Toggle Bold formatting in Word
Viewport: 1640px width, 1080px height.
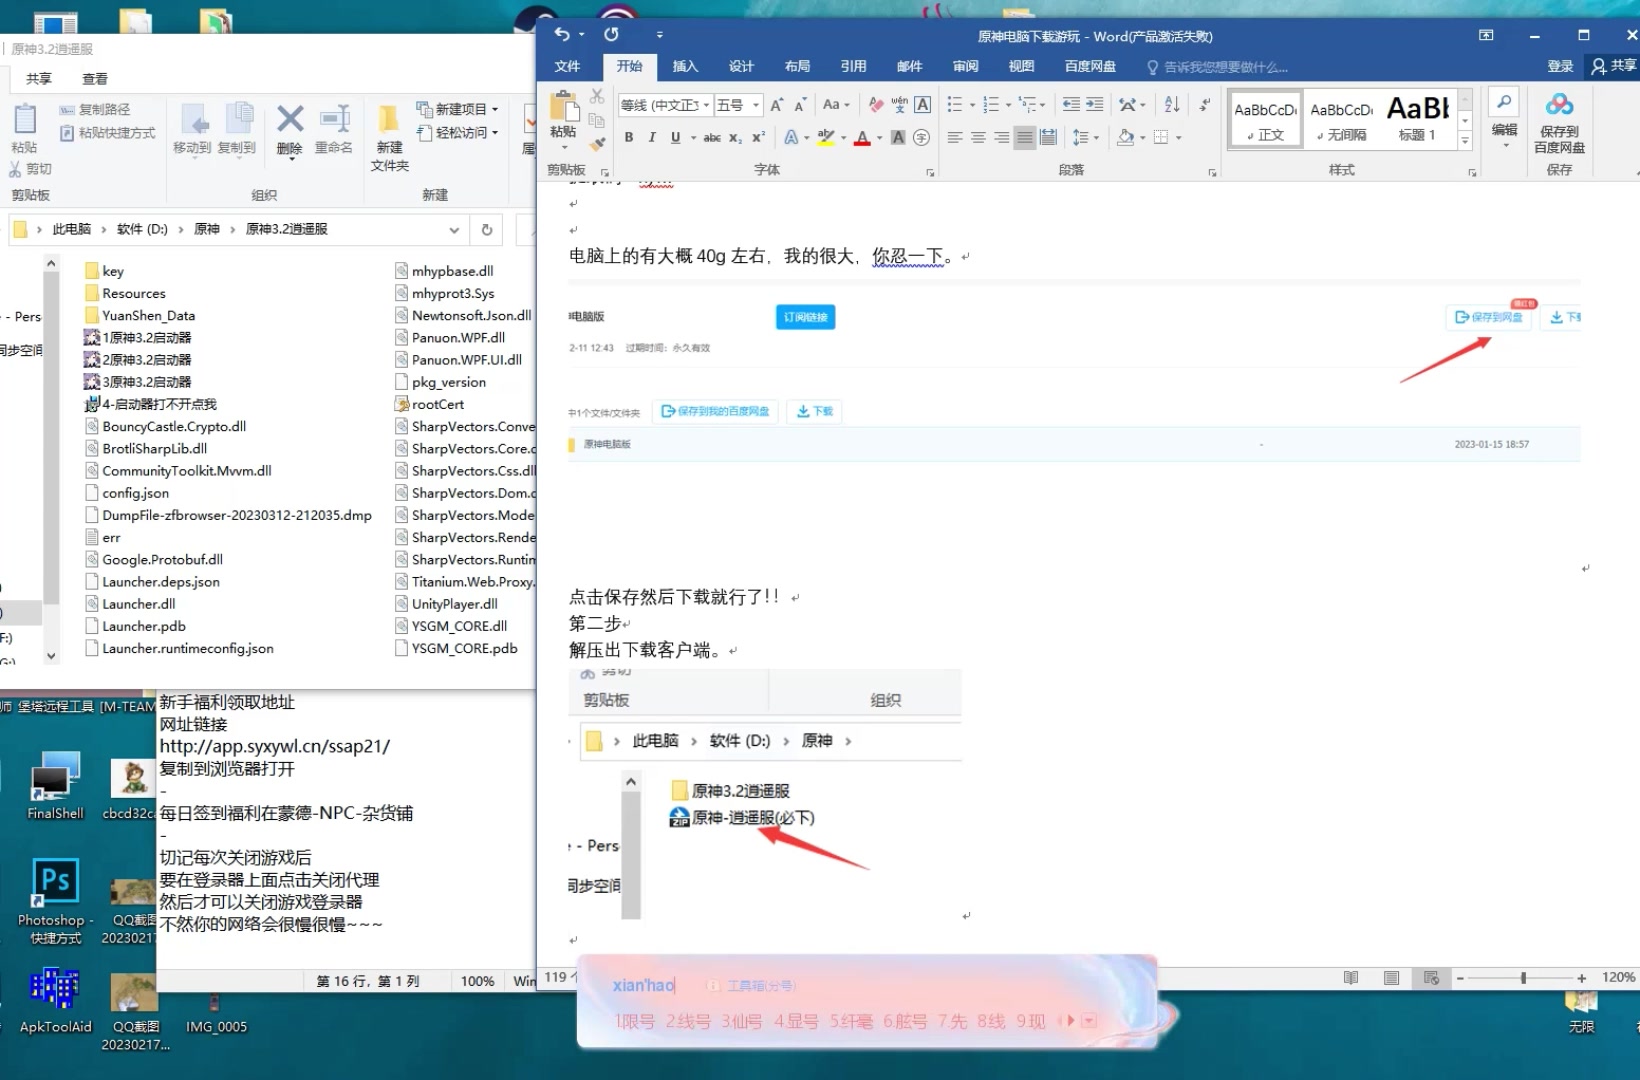[x=629, y=137]
